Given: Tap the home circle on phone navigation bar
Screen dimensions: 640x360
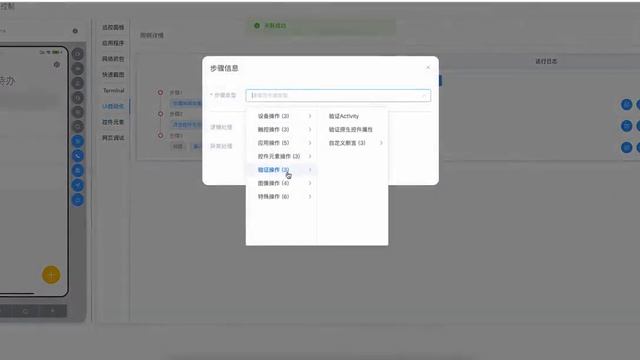Looking at the screenshot, I should click(25, 311).
